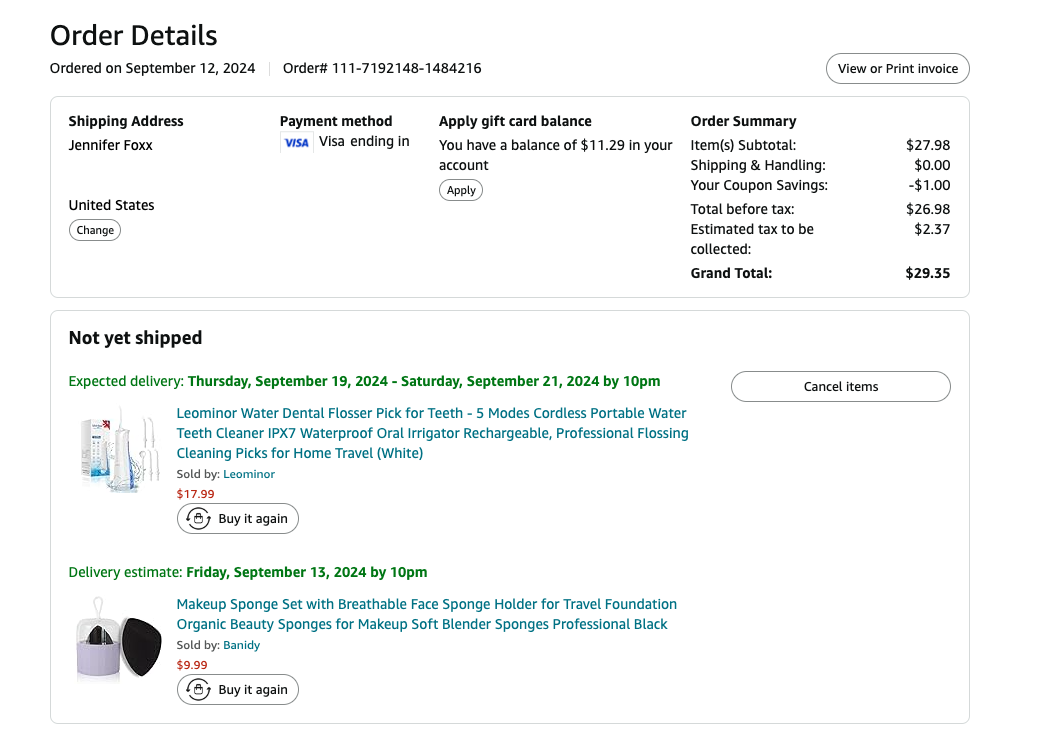Apply the gift card balance

(460, 190)
